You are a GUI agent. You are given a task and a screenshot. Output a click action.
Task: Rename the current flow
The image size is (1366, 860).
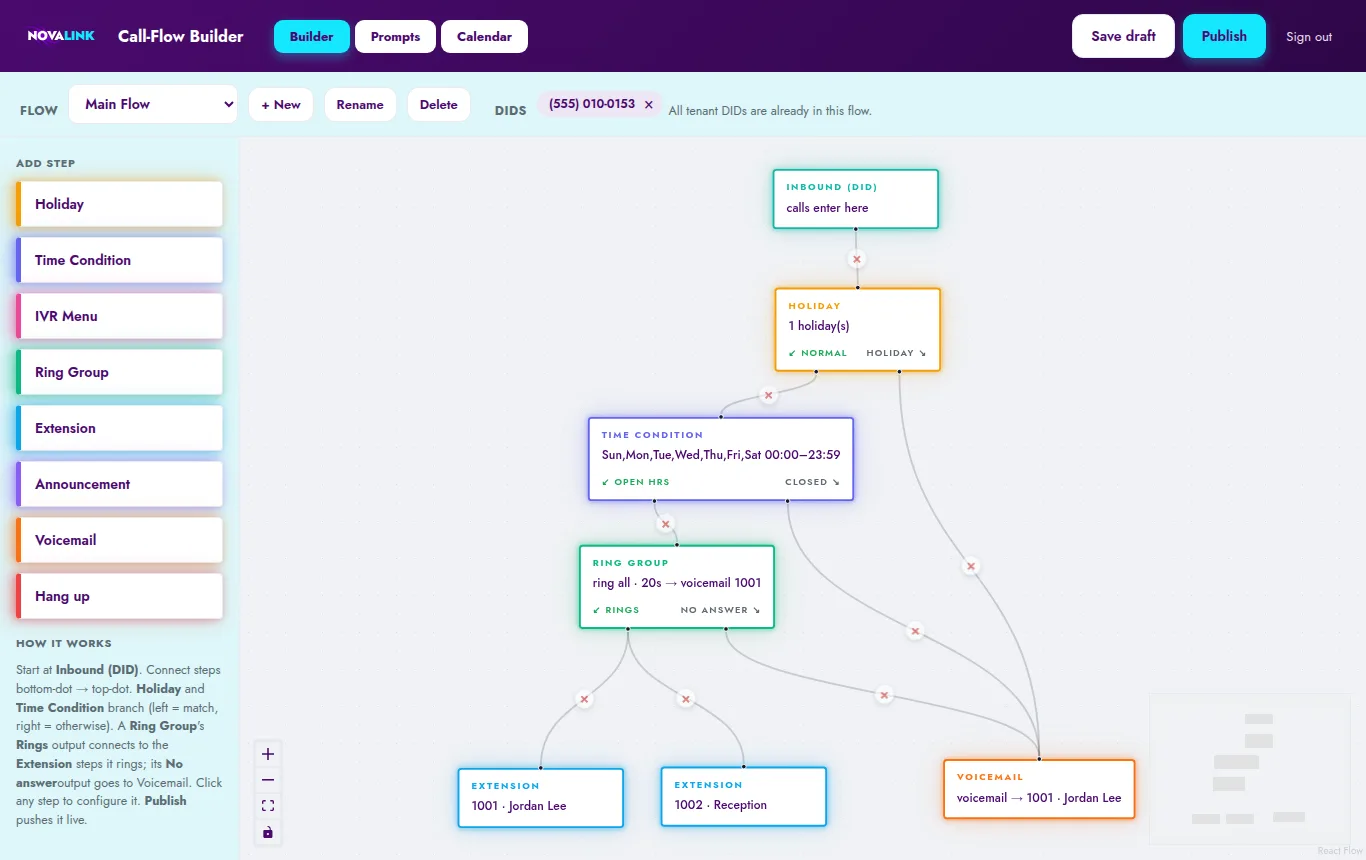point(360,104)
